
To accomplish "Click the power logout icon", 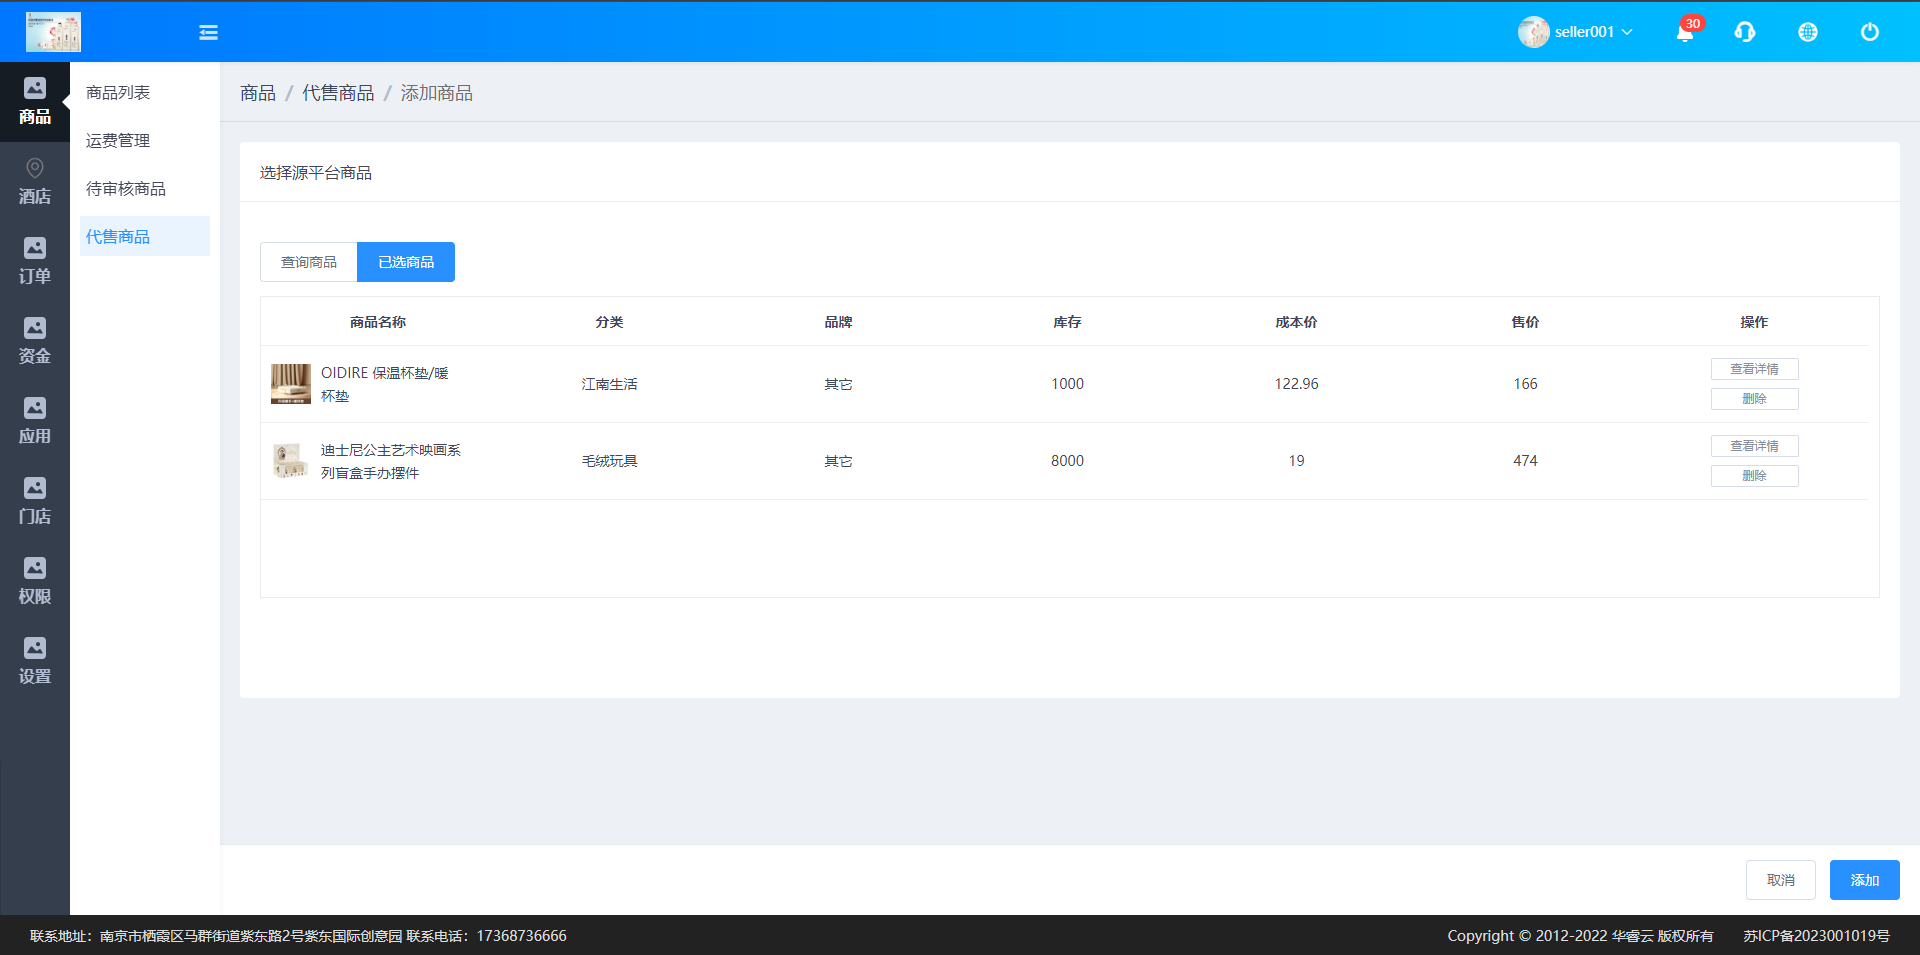I will coord(1869,32).
